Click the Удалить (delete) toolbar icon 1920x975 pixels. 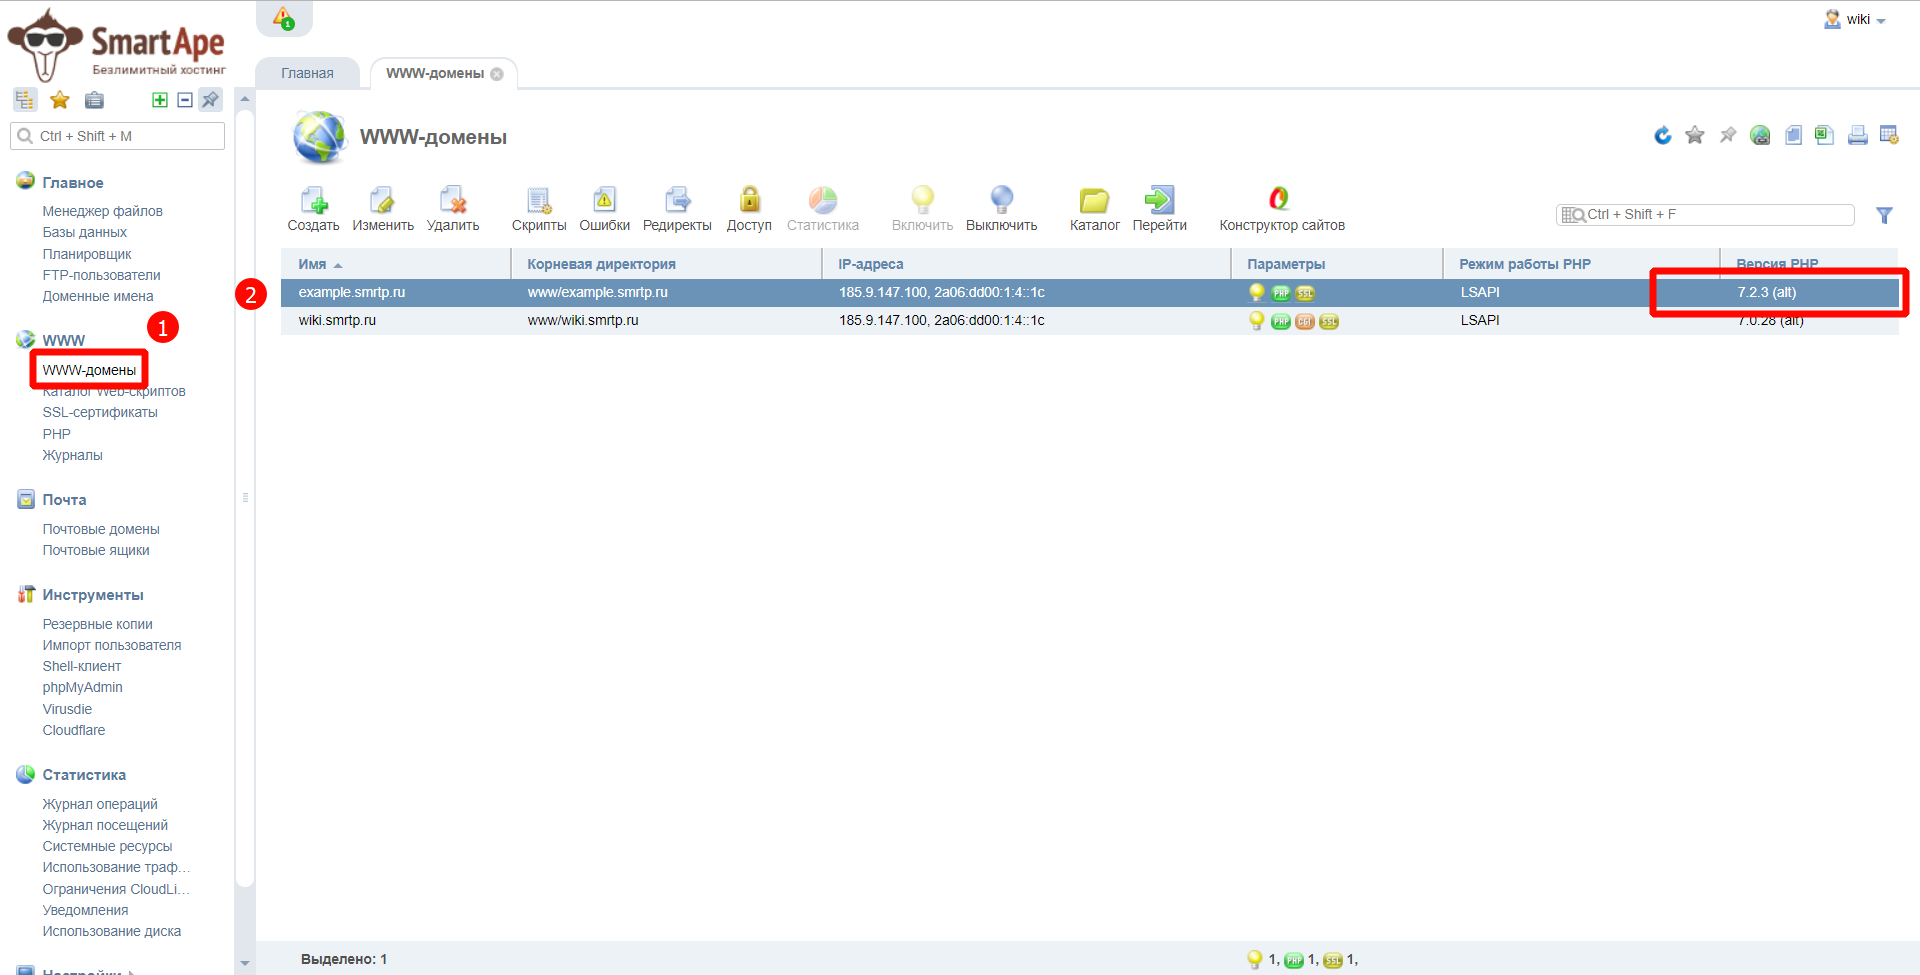coord(453,201)
